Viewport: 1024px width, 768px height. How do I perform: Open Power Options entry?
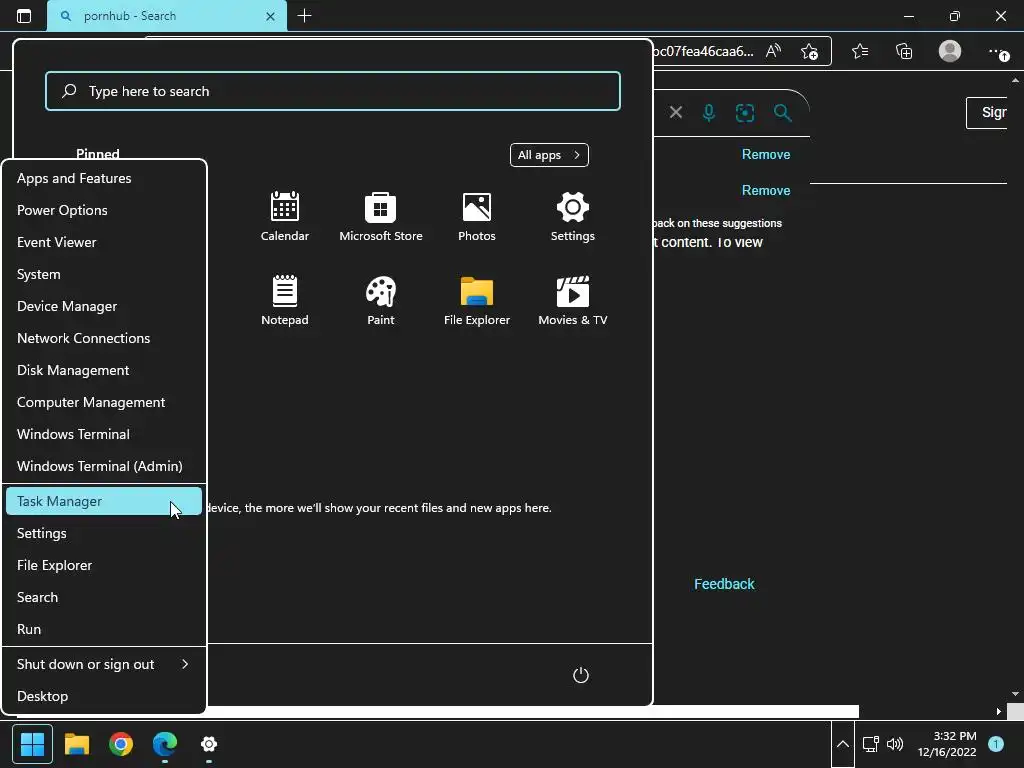(104, 210)
